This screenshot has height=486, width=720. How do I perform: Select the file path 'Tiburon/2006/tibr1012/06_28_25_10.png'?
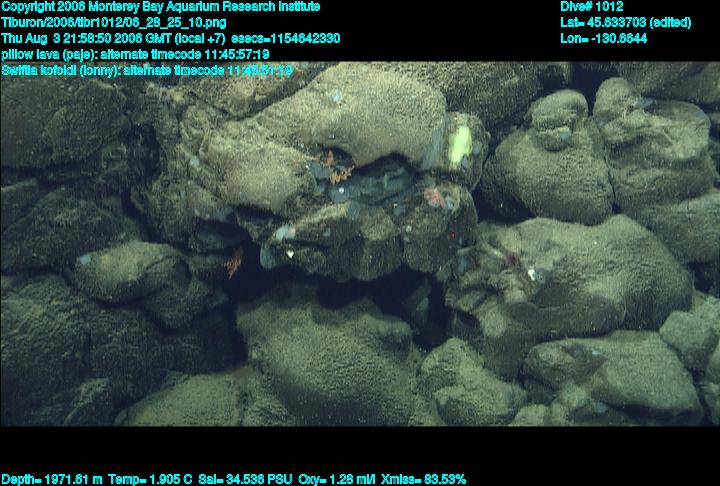click(x=113, y=23)
